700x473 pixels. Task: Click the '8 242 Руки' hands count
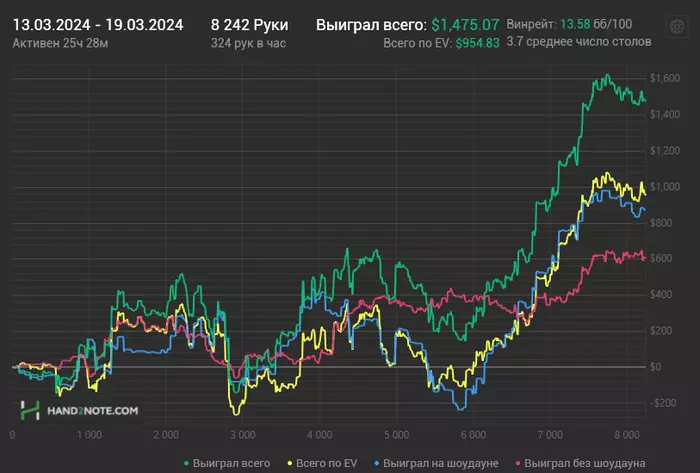[250, 25]
